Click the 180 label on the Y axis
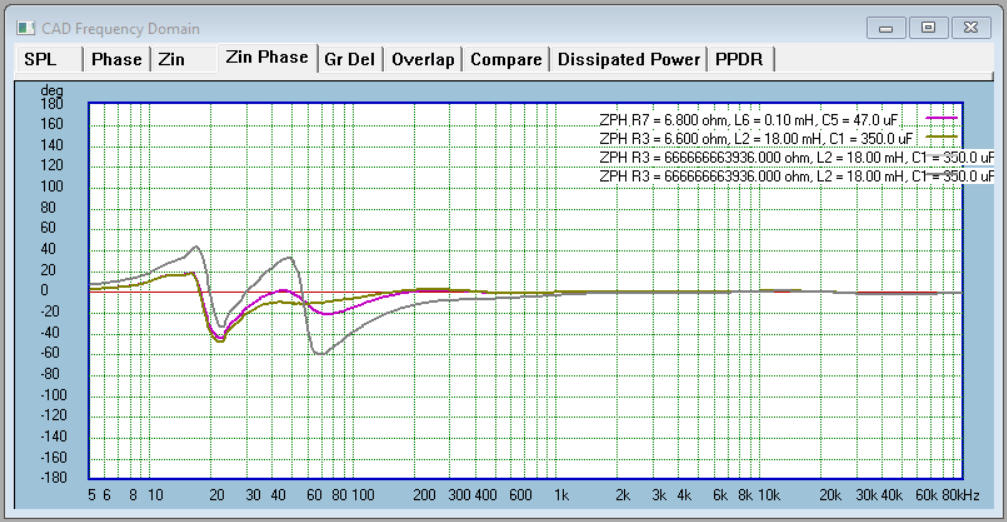The image size is (1007, 522). pos(52,104)
